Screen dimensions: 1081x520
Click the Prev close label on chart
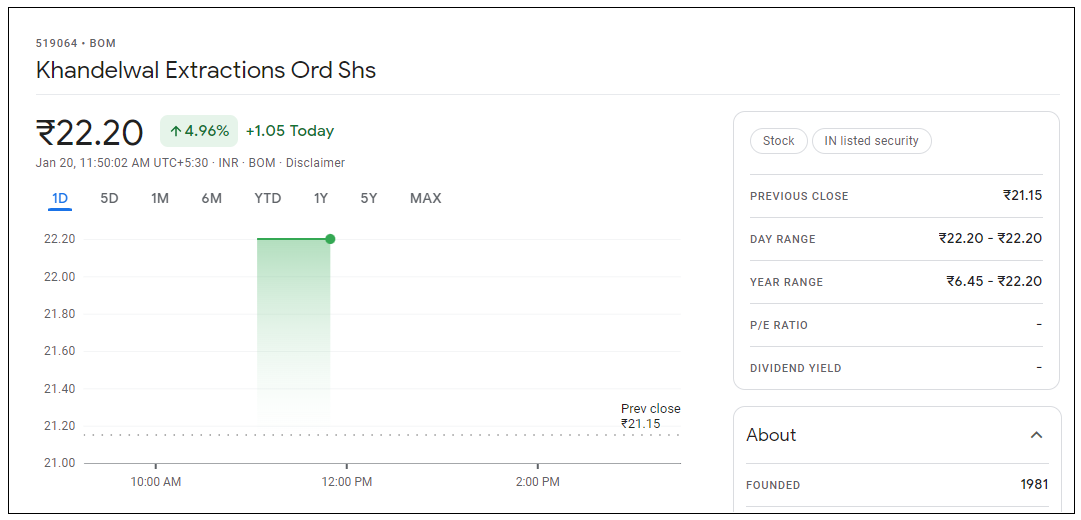(650, 409)
